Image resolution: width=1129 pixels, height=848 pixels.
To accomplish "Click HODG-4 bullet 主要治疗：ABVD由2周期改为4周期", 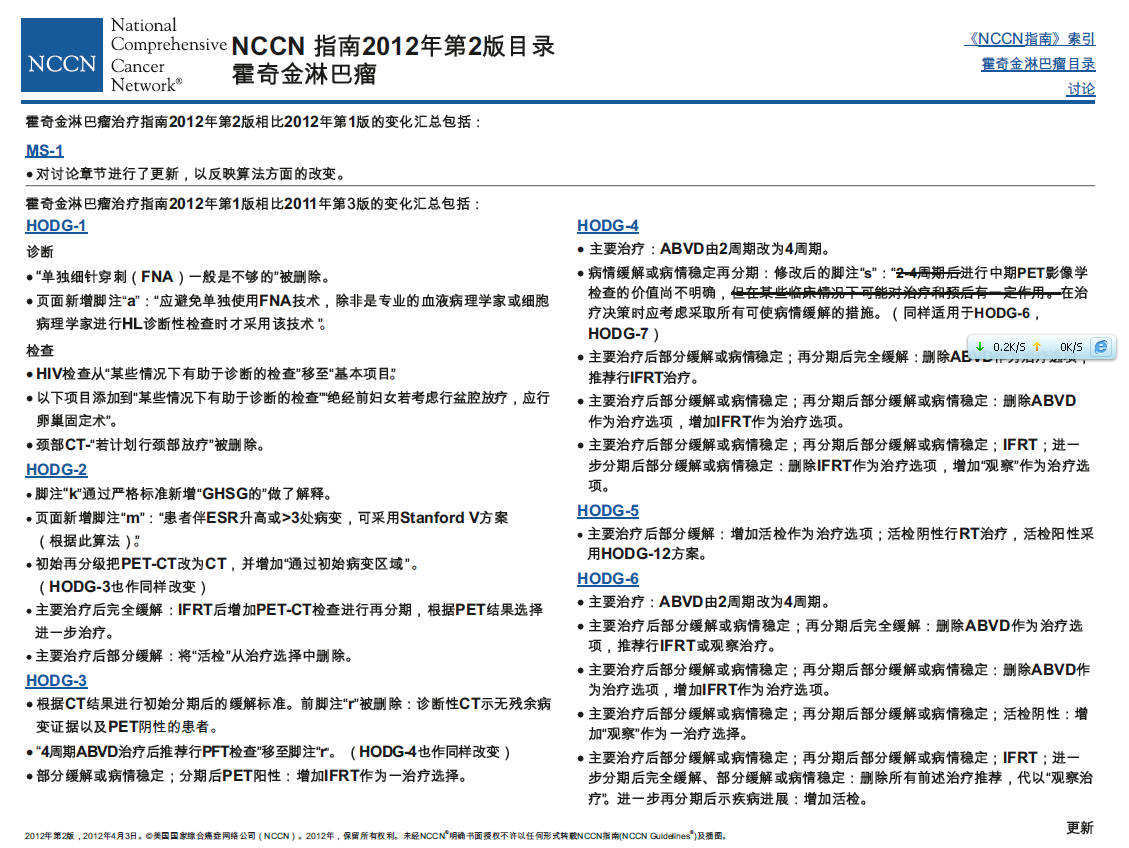I will [704, 249].
